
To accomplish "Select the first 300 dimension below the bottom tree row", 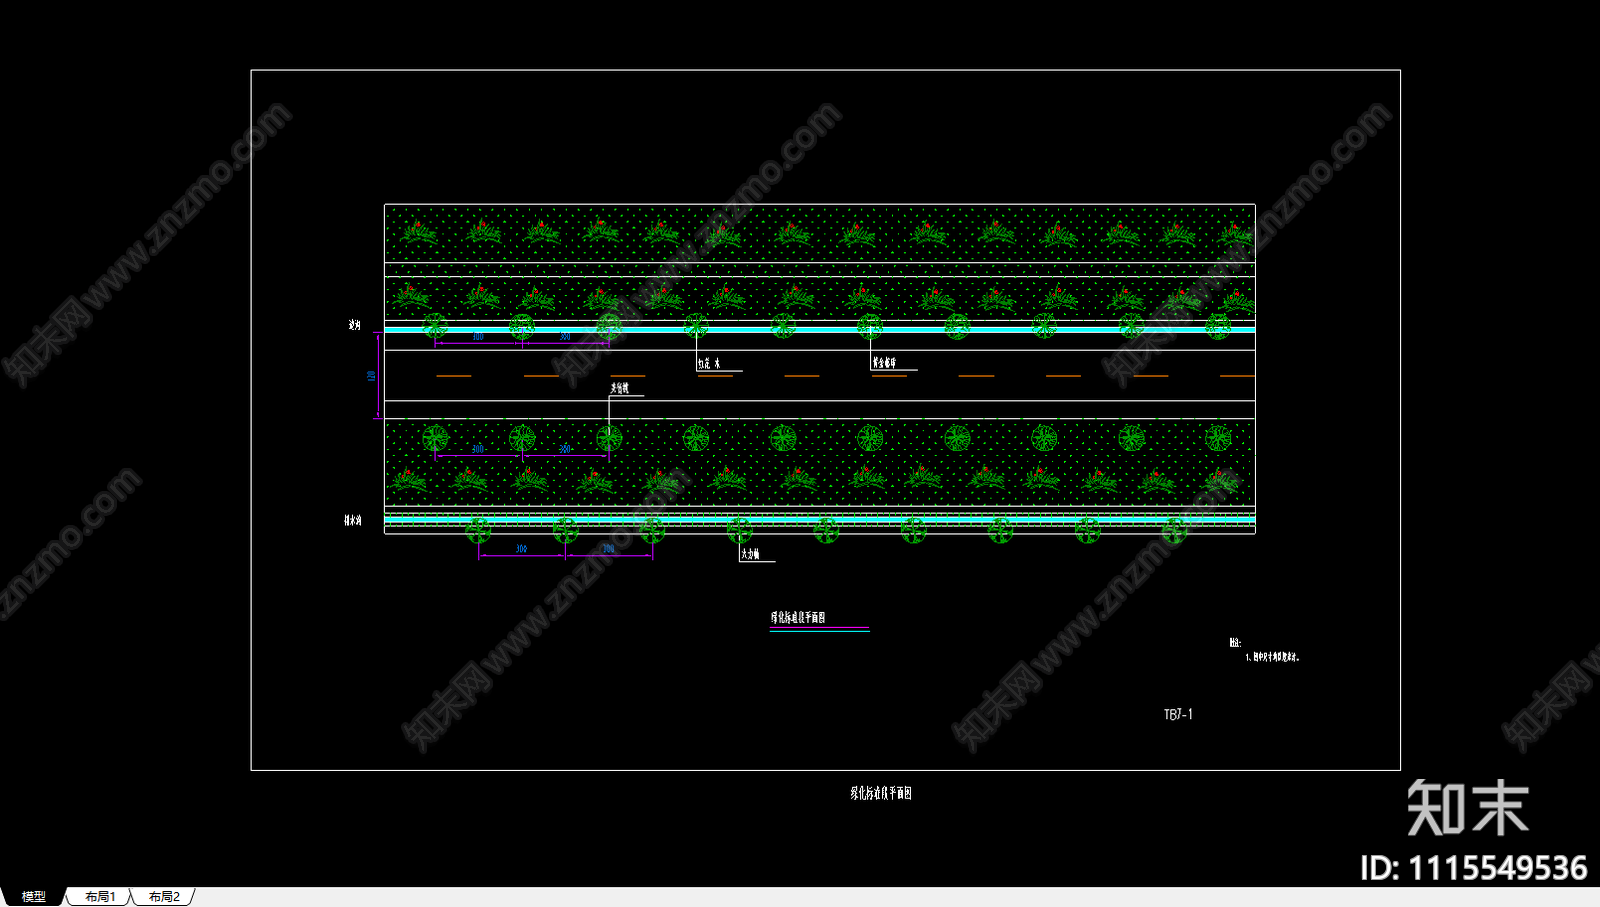I will pos(521,549).
